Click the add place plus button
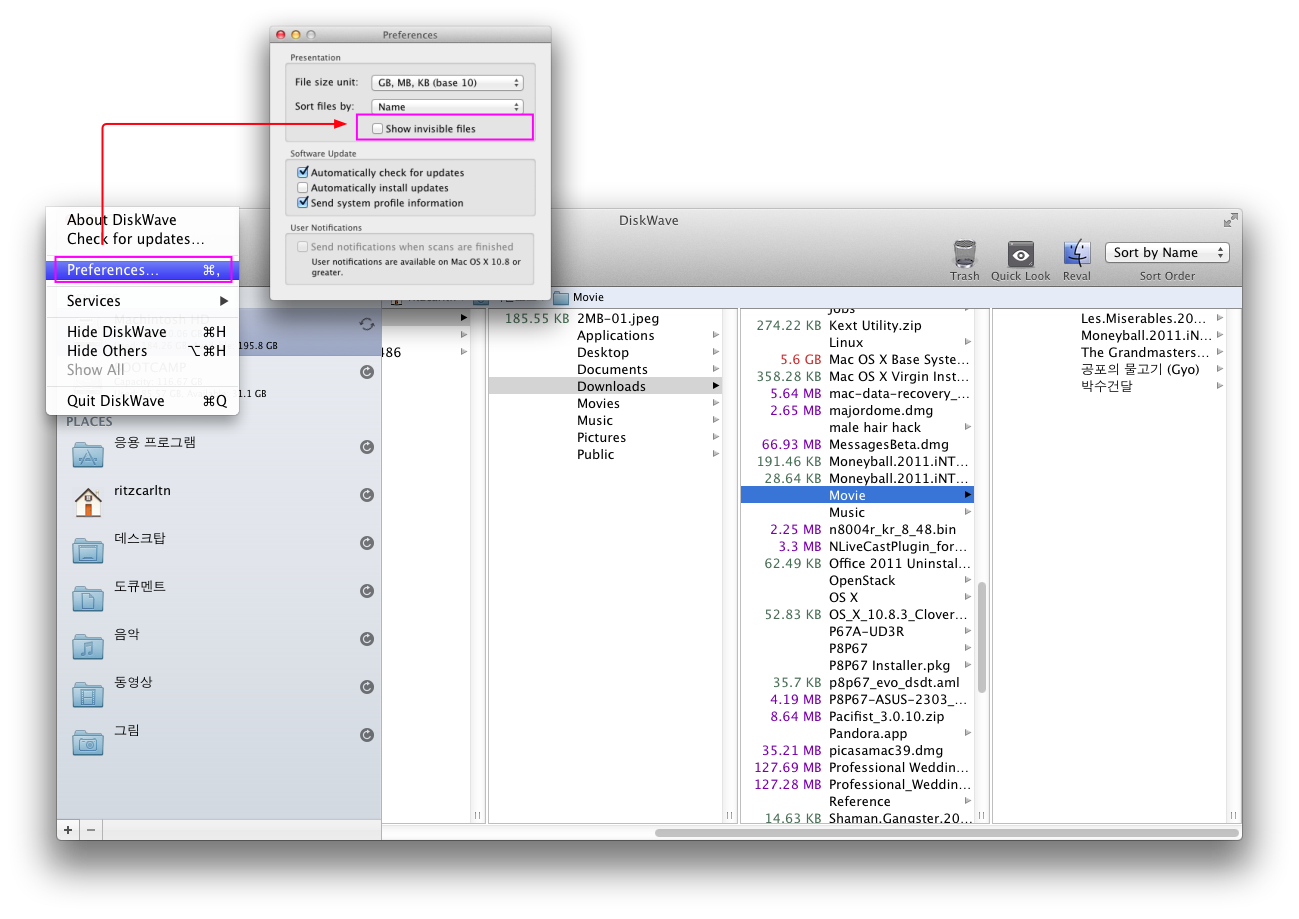The height and width of the screenshot is (919, 1299). click(x=68, y=830)
